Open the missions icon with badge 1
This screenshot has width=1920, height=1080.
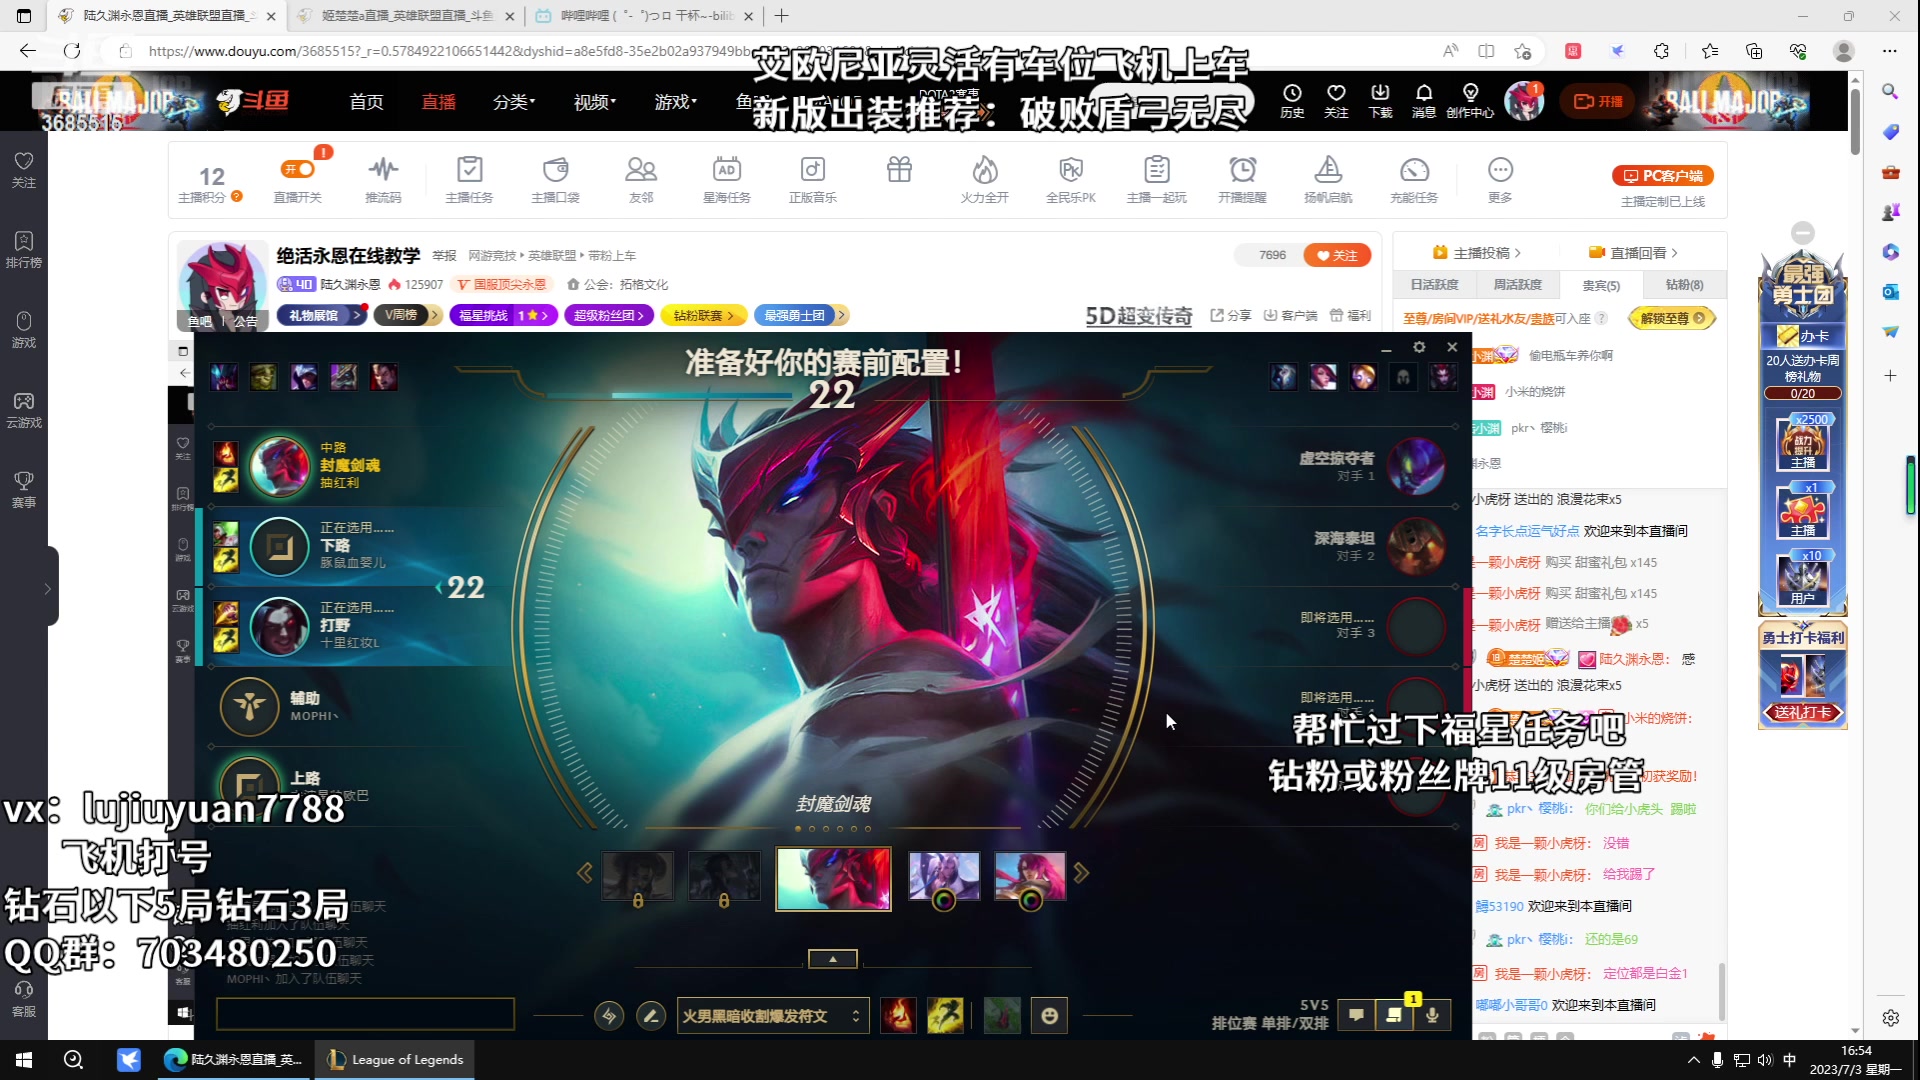pos(1394,1016)
